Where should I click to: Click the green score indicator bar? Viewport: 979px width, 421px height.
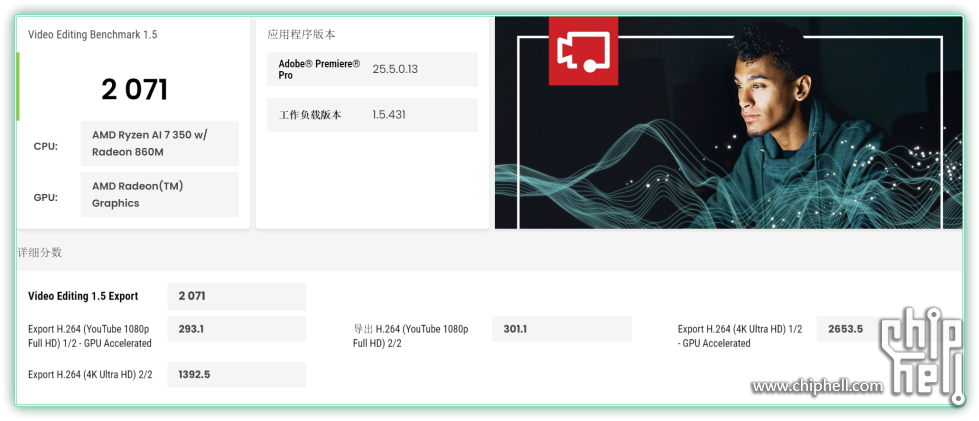[18, 87]
